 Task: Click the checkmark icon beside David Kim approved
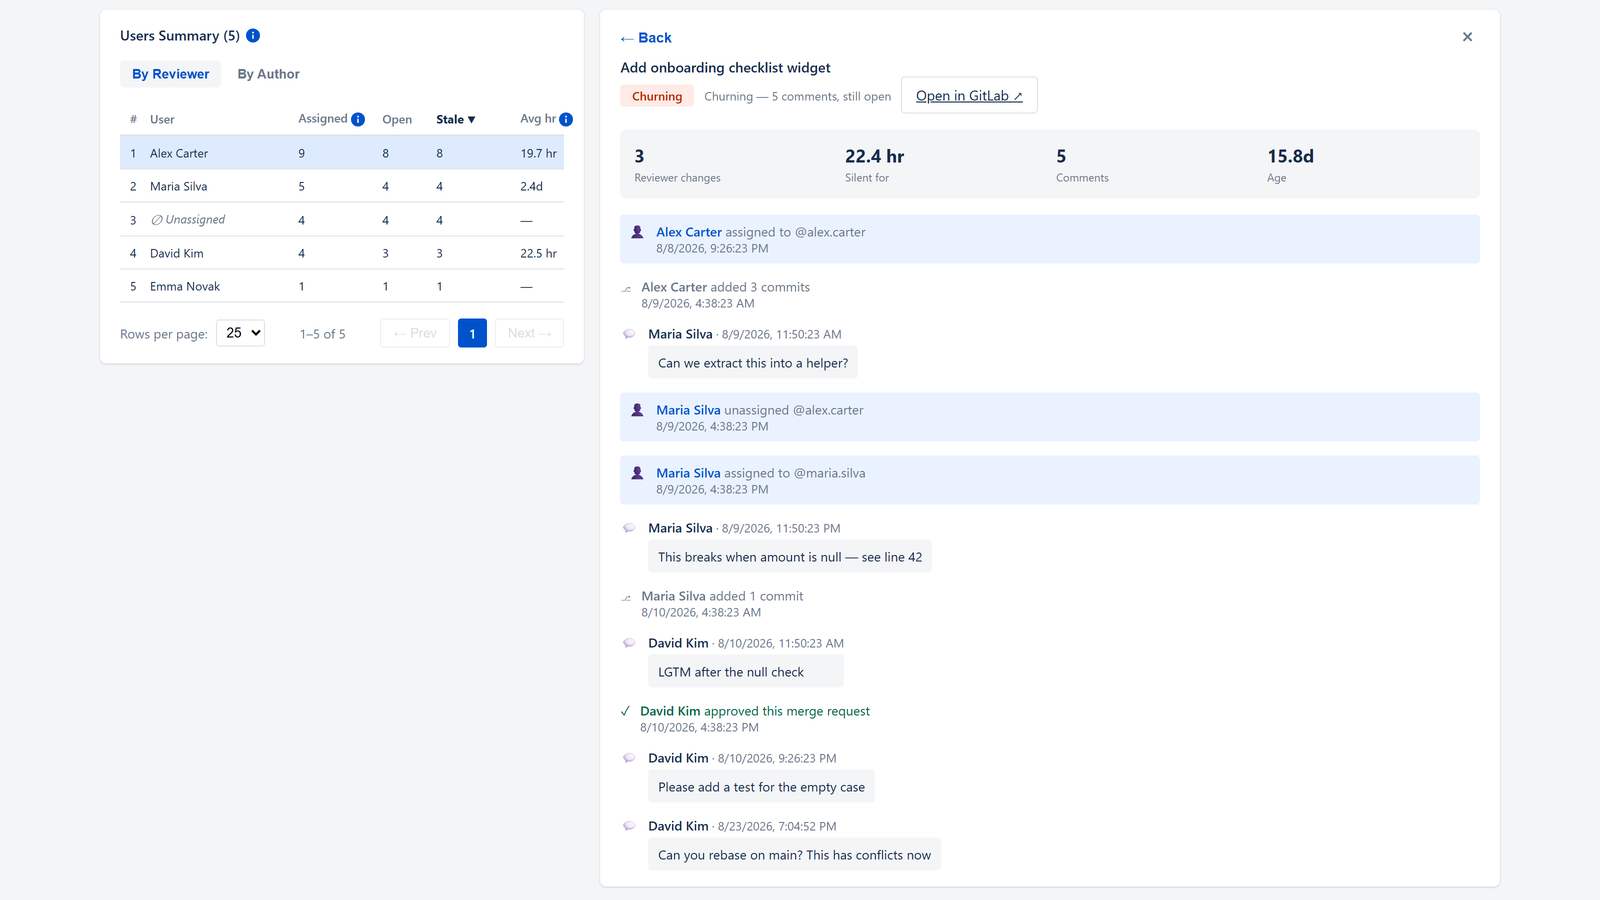click(625, 711)
